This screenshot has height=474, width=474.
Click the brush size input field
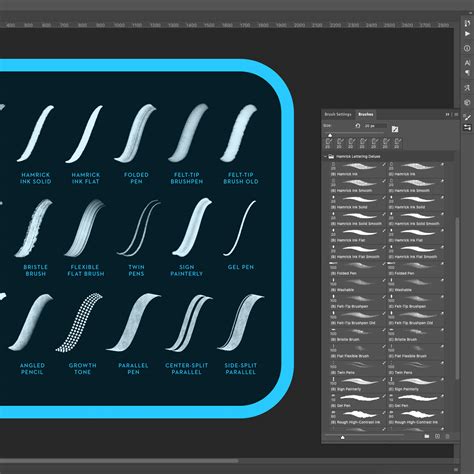[x=375, y=126]
